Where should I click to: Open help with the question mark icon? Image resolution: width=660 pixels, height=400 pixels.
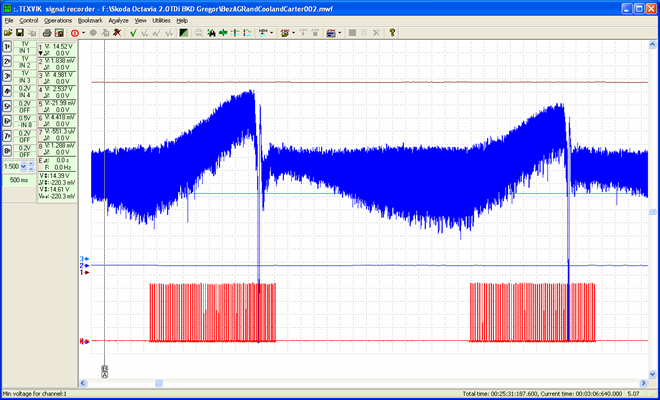click(392, 33)
